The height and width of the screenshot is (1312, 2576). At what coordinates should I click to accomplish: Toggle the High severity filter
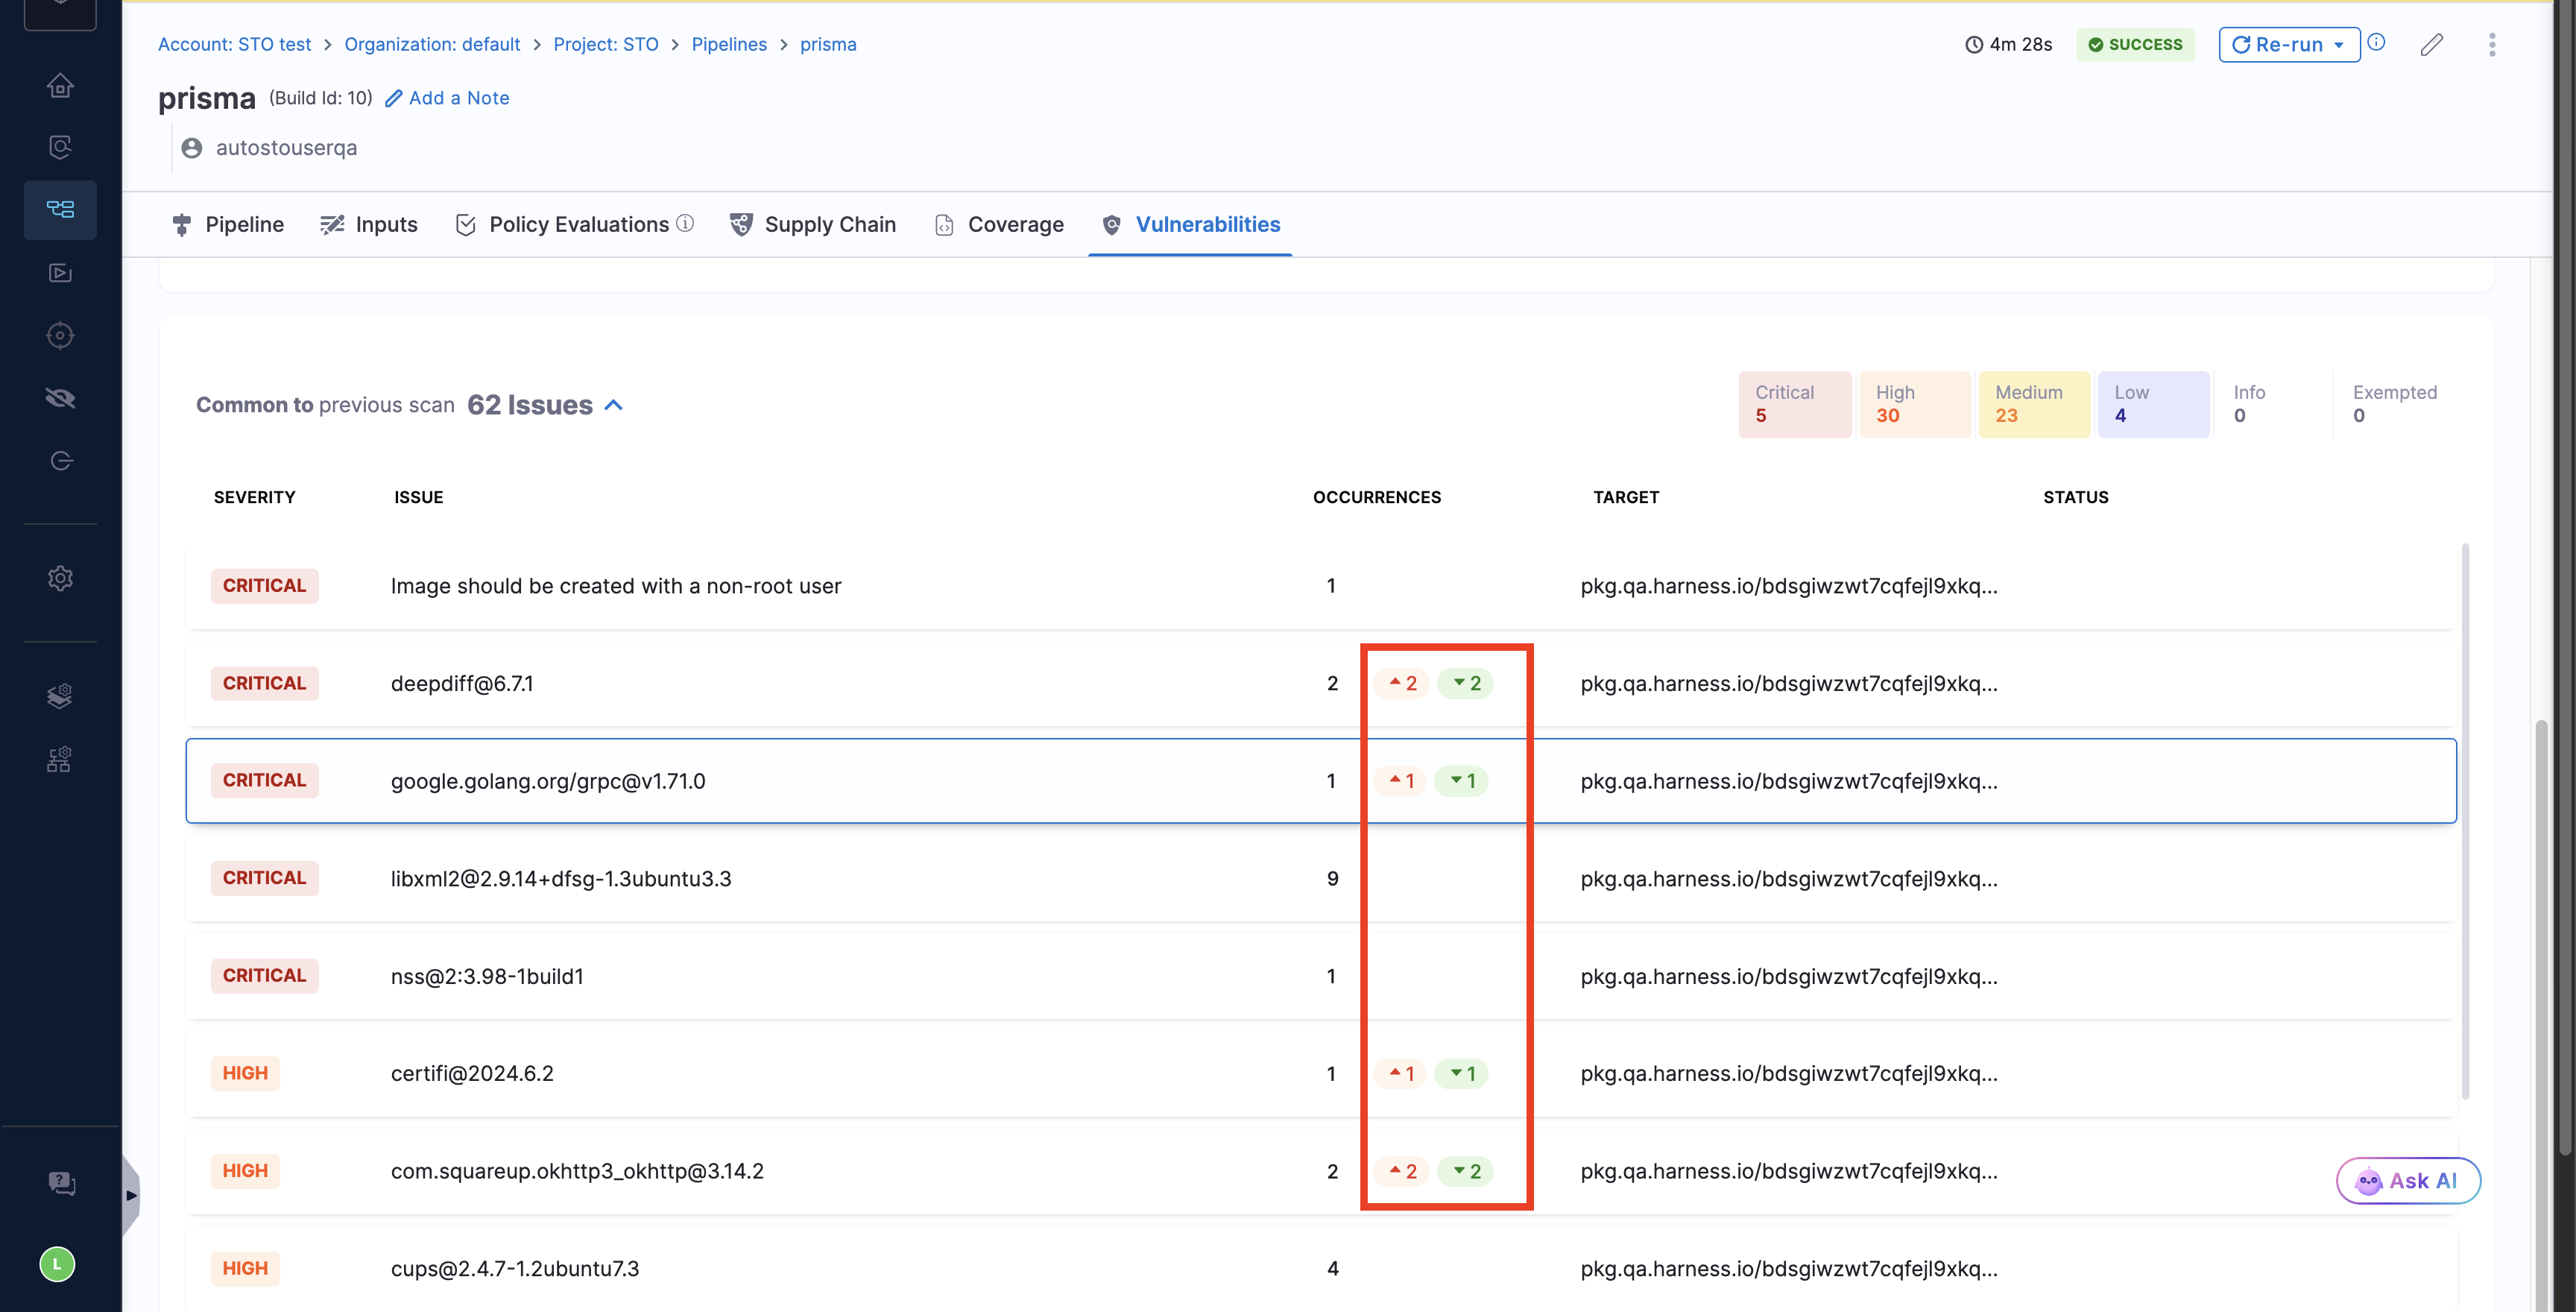point(1914,404)
